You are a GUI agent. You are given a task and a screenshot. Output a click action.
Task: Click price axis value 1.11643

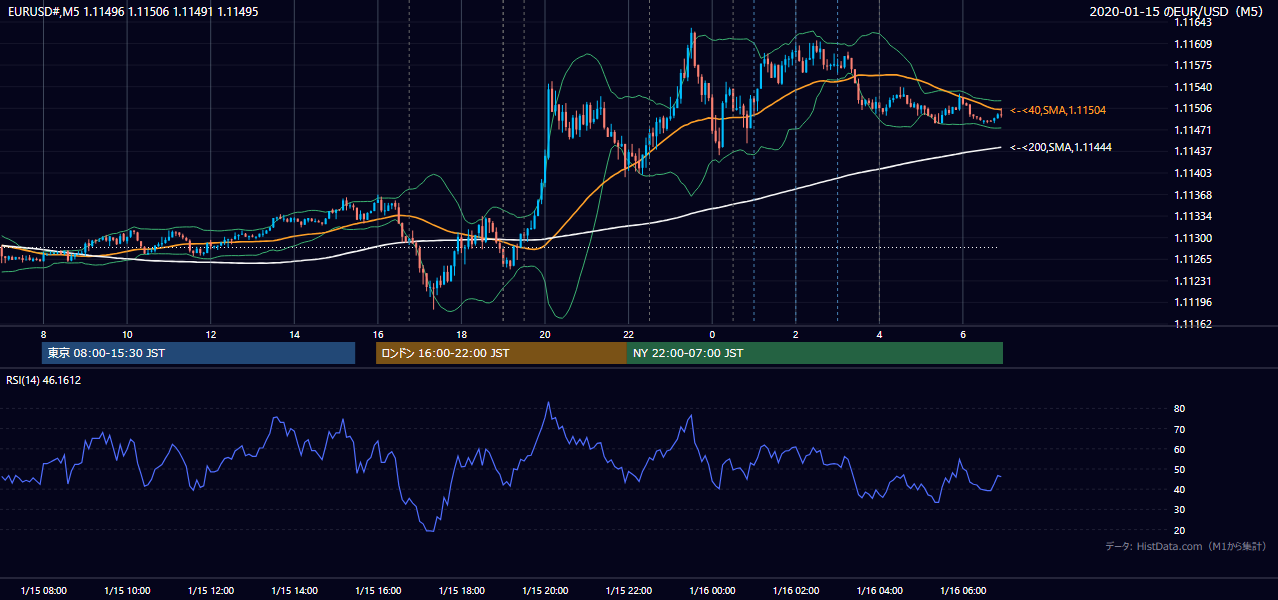tap(1193, 22)
